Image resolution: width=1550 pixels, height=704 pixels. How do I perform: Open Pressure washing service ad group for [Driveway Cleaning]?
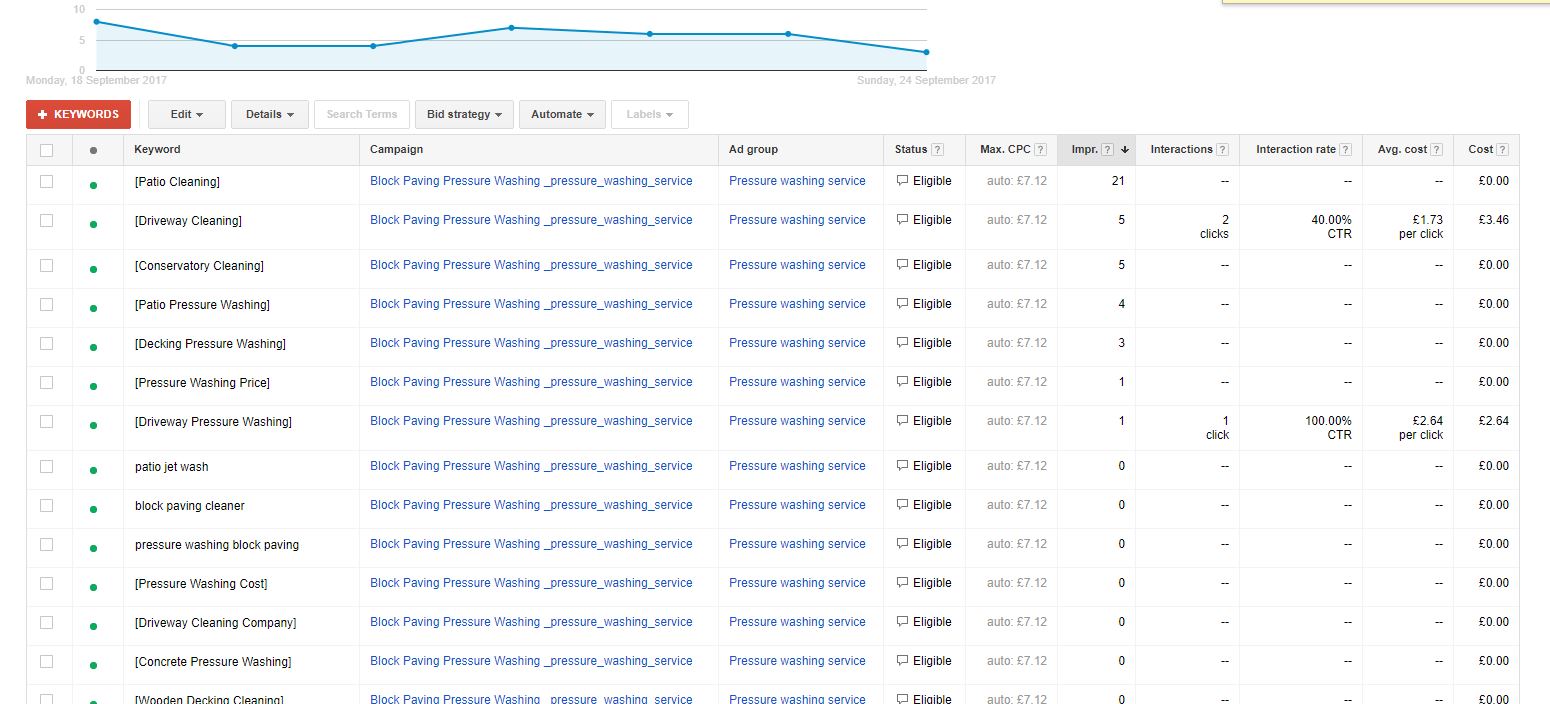[x=797, y=220]
